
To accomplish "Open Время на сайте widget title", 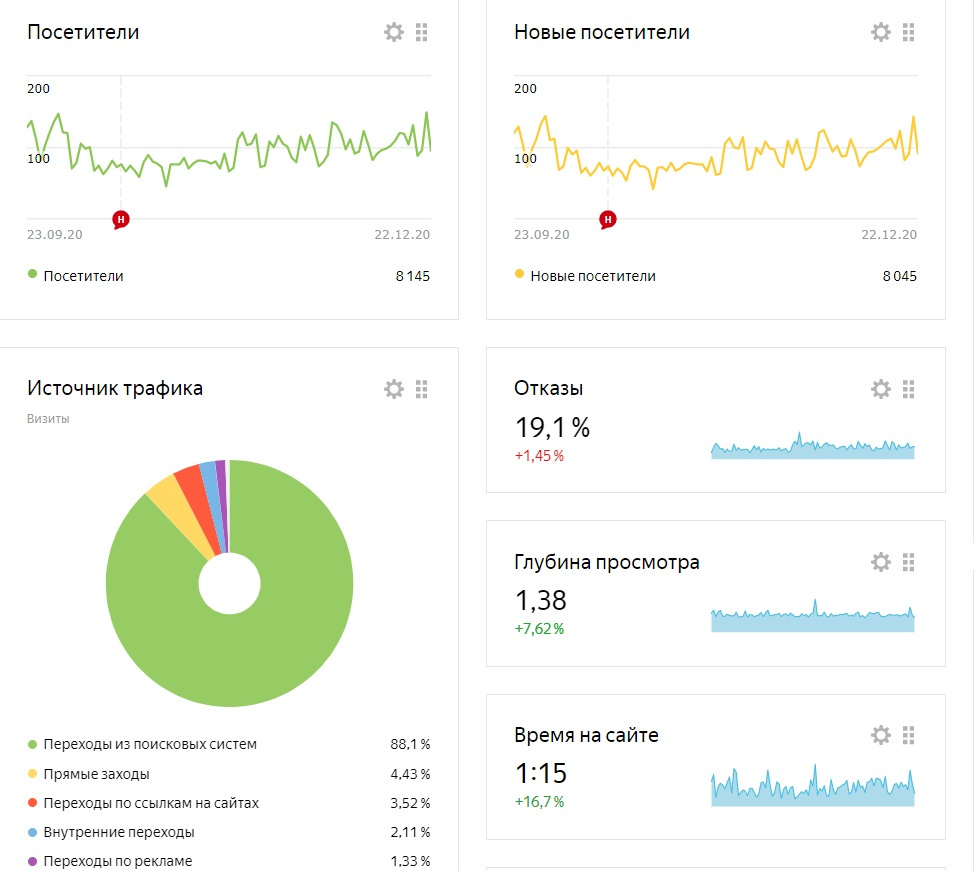I will pos(586,735).
